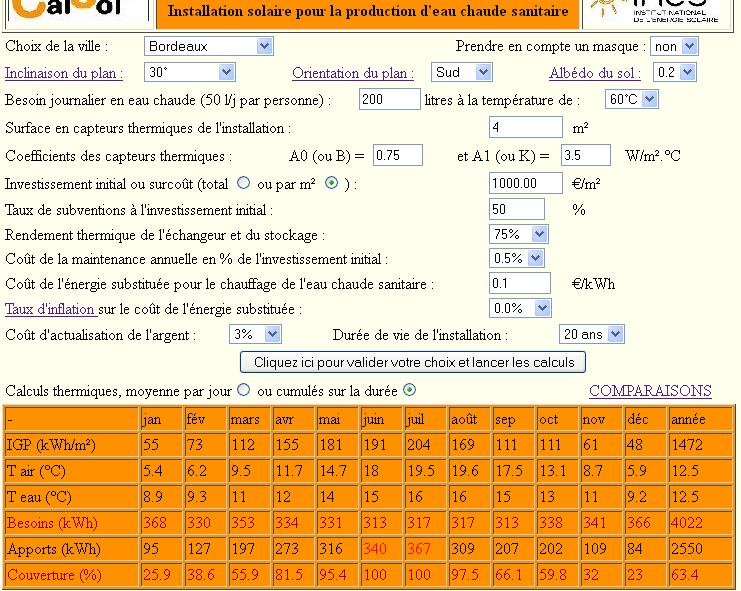Click the A0 coefficient field showing 0.75
Viewport: 741px width, 591px height.
pos(398,155)
